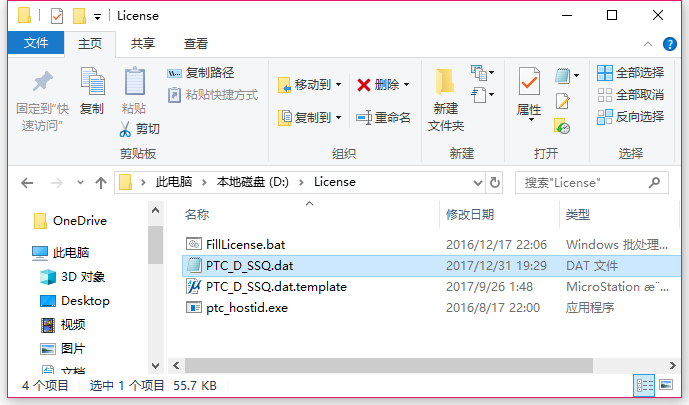Open Properties (属性) checkmark icon
This screenshot has height=405, width=689.
pyautogui.click(x=529, y=82)
